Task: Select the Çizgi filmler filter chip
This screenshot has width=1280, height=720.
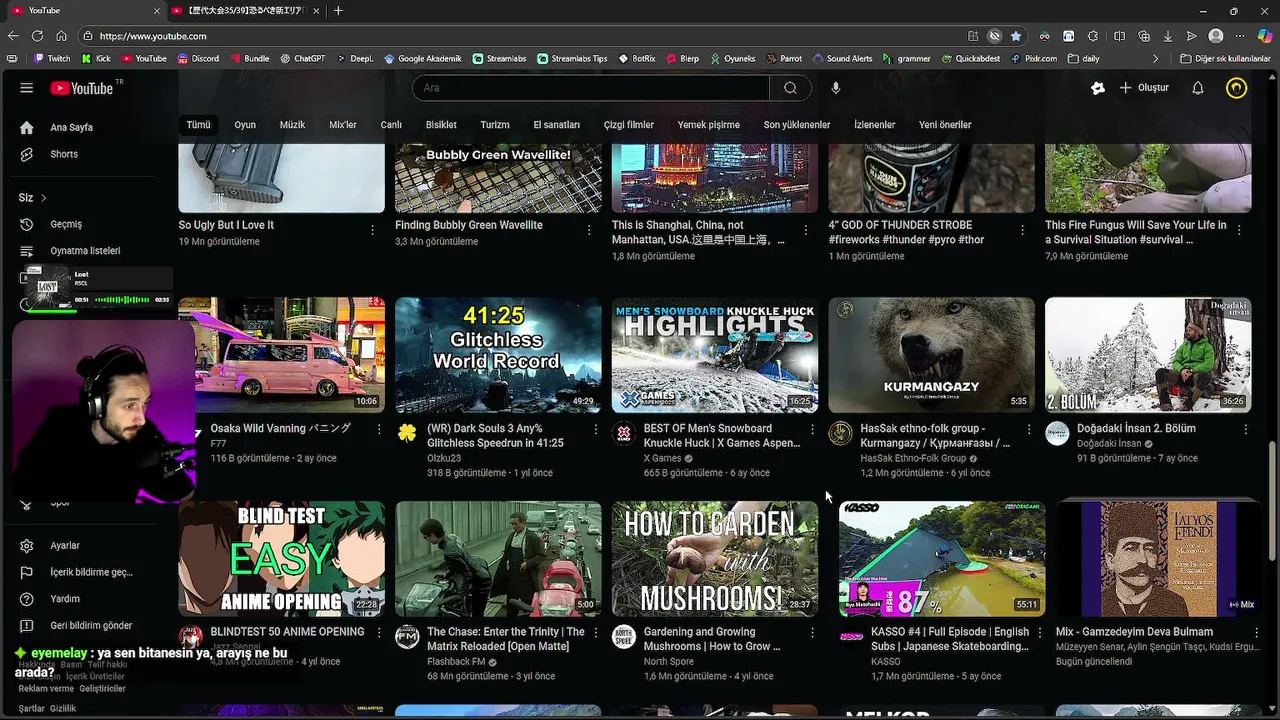Action: (x=628, y=125)
